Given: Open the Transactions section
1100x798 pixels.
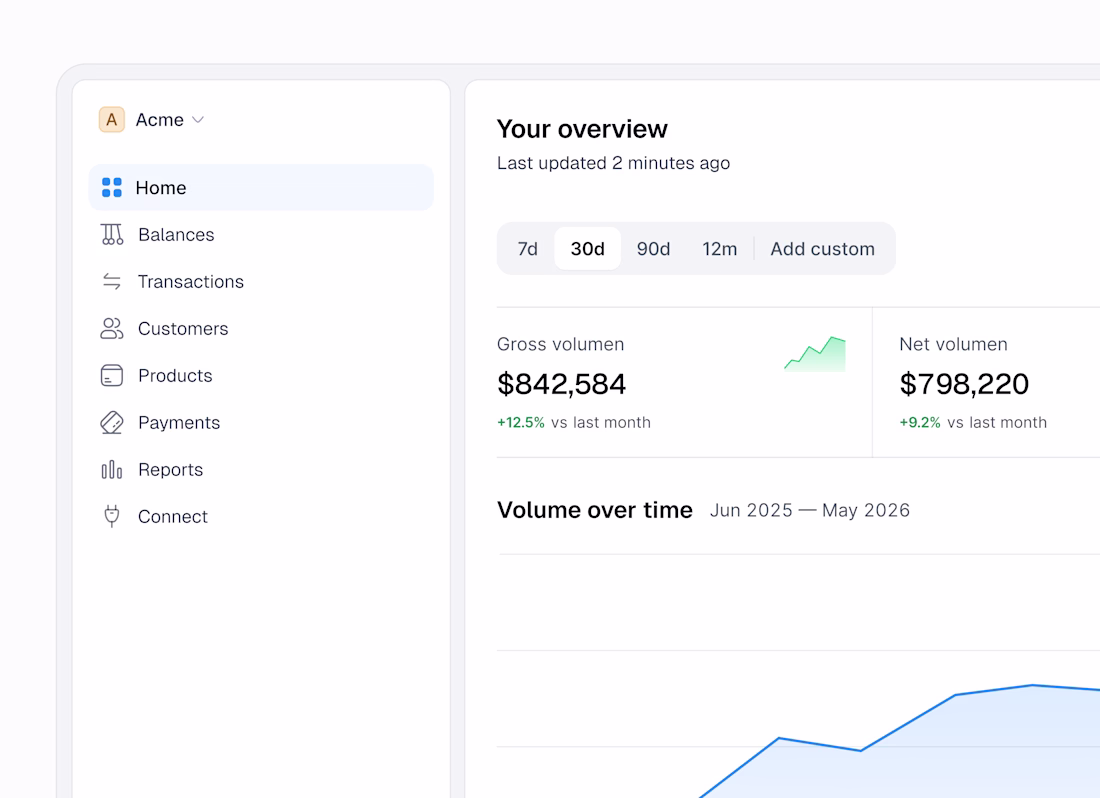Looking at the screenshot, I should (191, 281).
